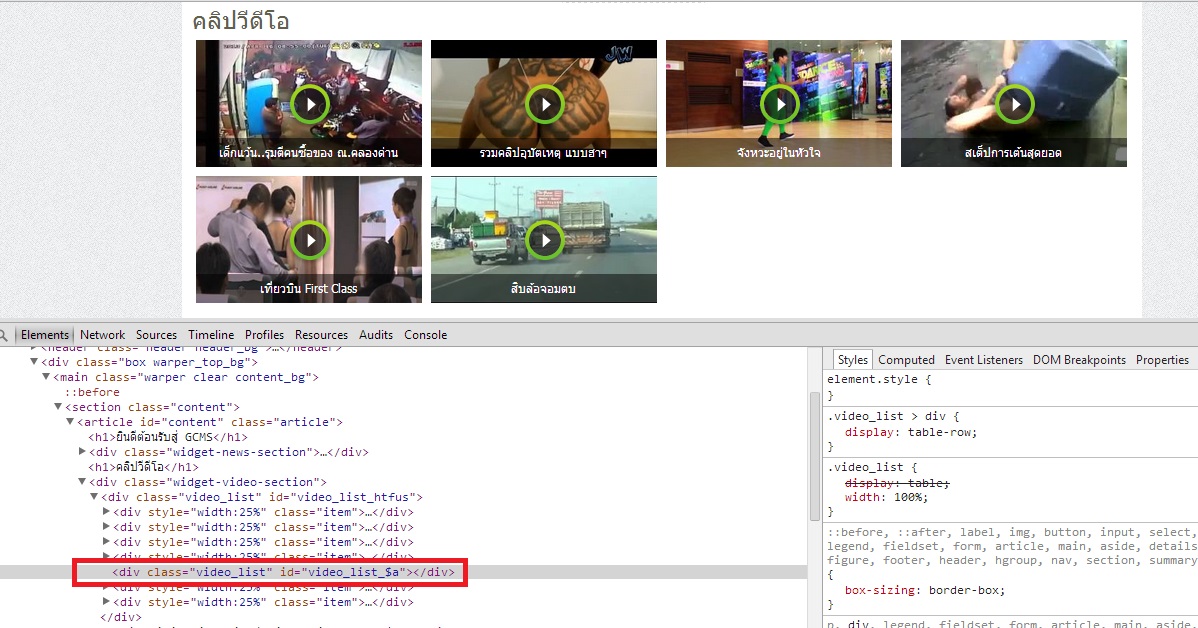Viewport: 1198px width, 628px height.
Task: Switch to the Timeline tab
Action: (x=211, y=335)
